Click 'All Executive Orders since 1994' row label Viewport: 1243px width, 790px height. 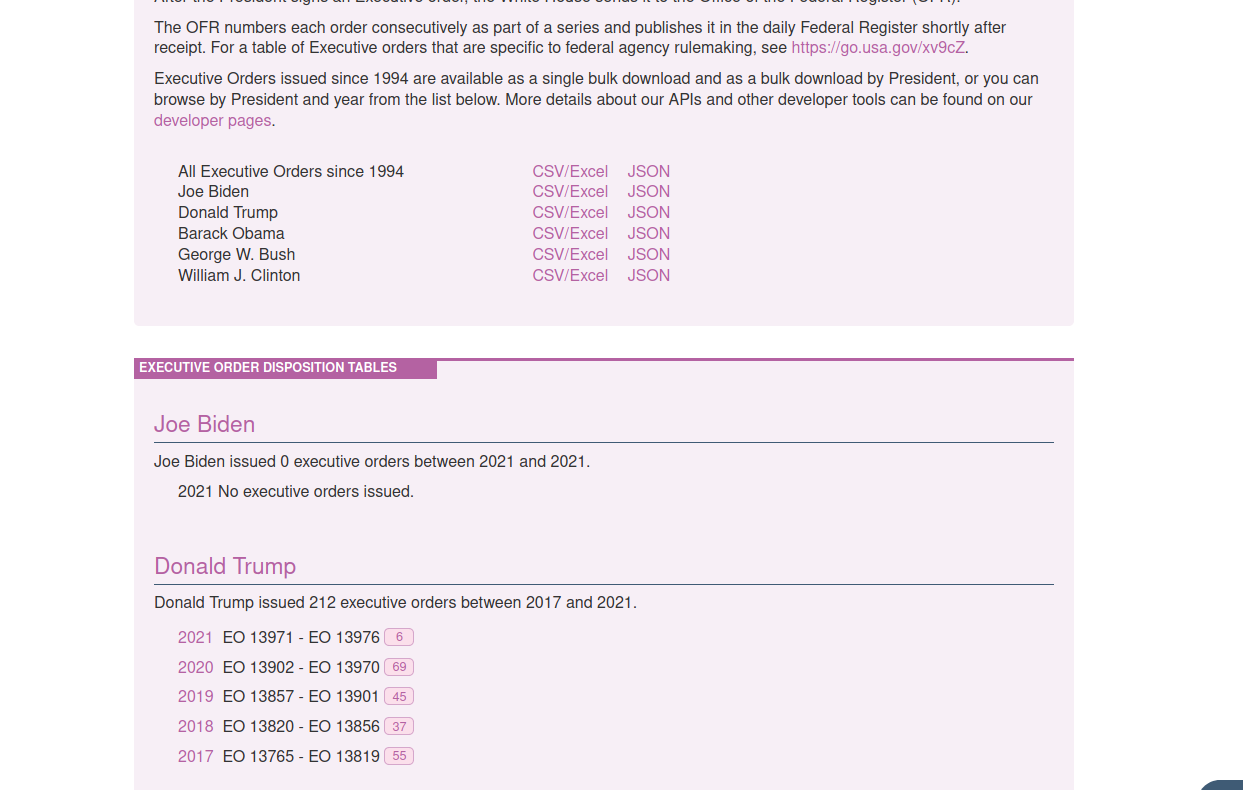point(291,172)
